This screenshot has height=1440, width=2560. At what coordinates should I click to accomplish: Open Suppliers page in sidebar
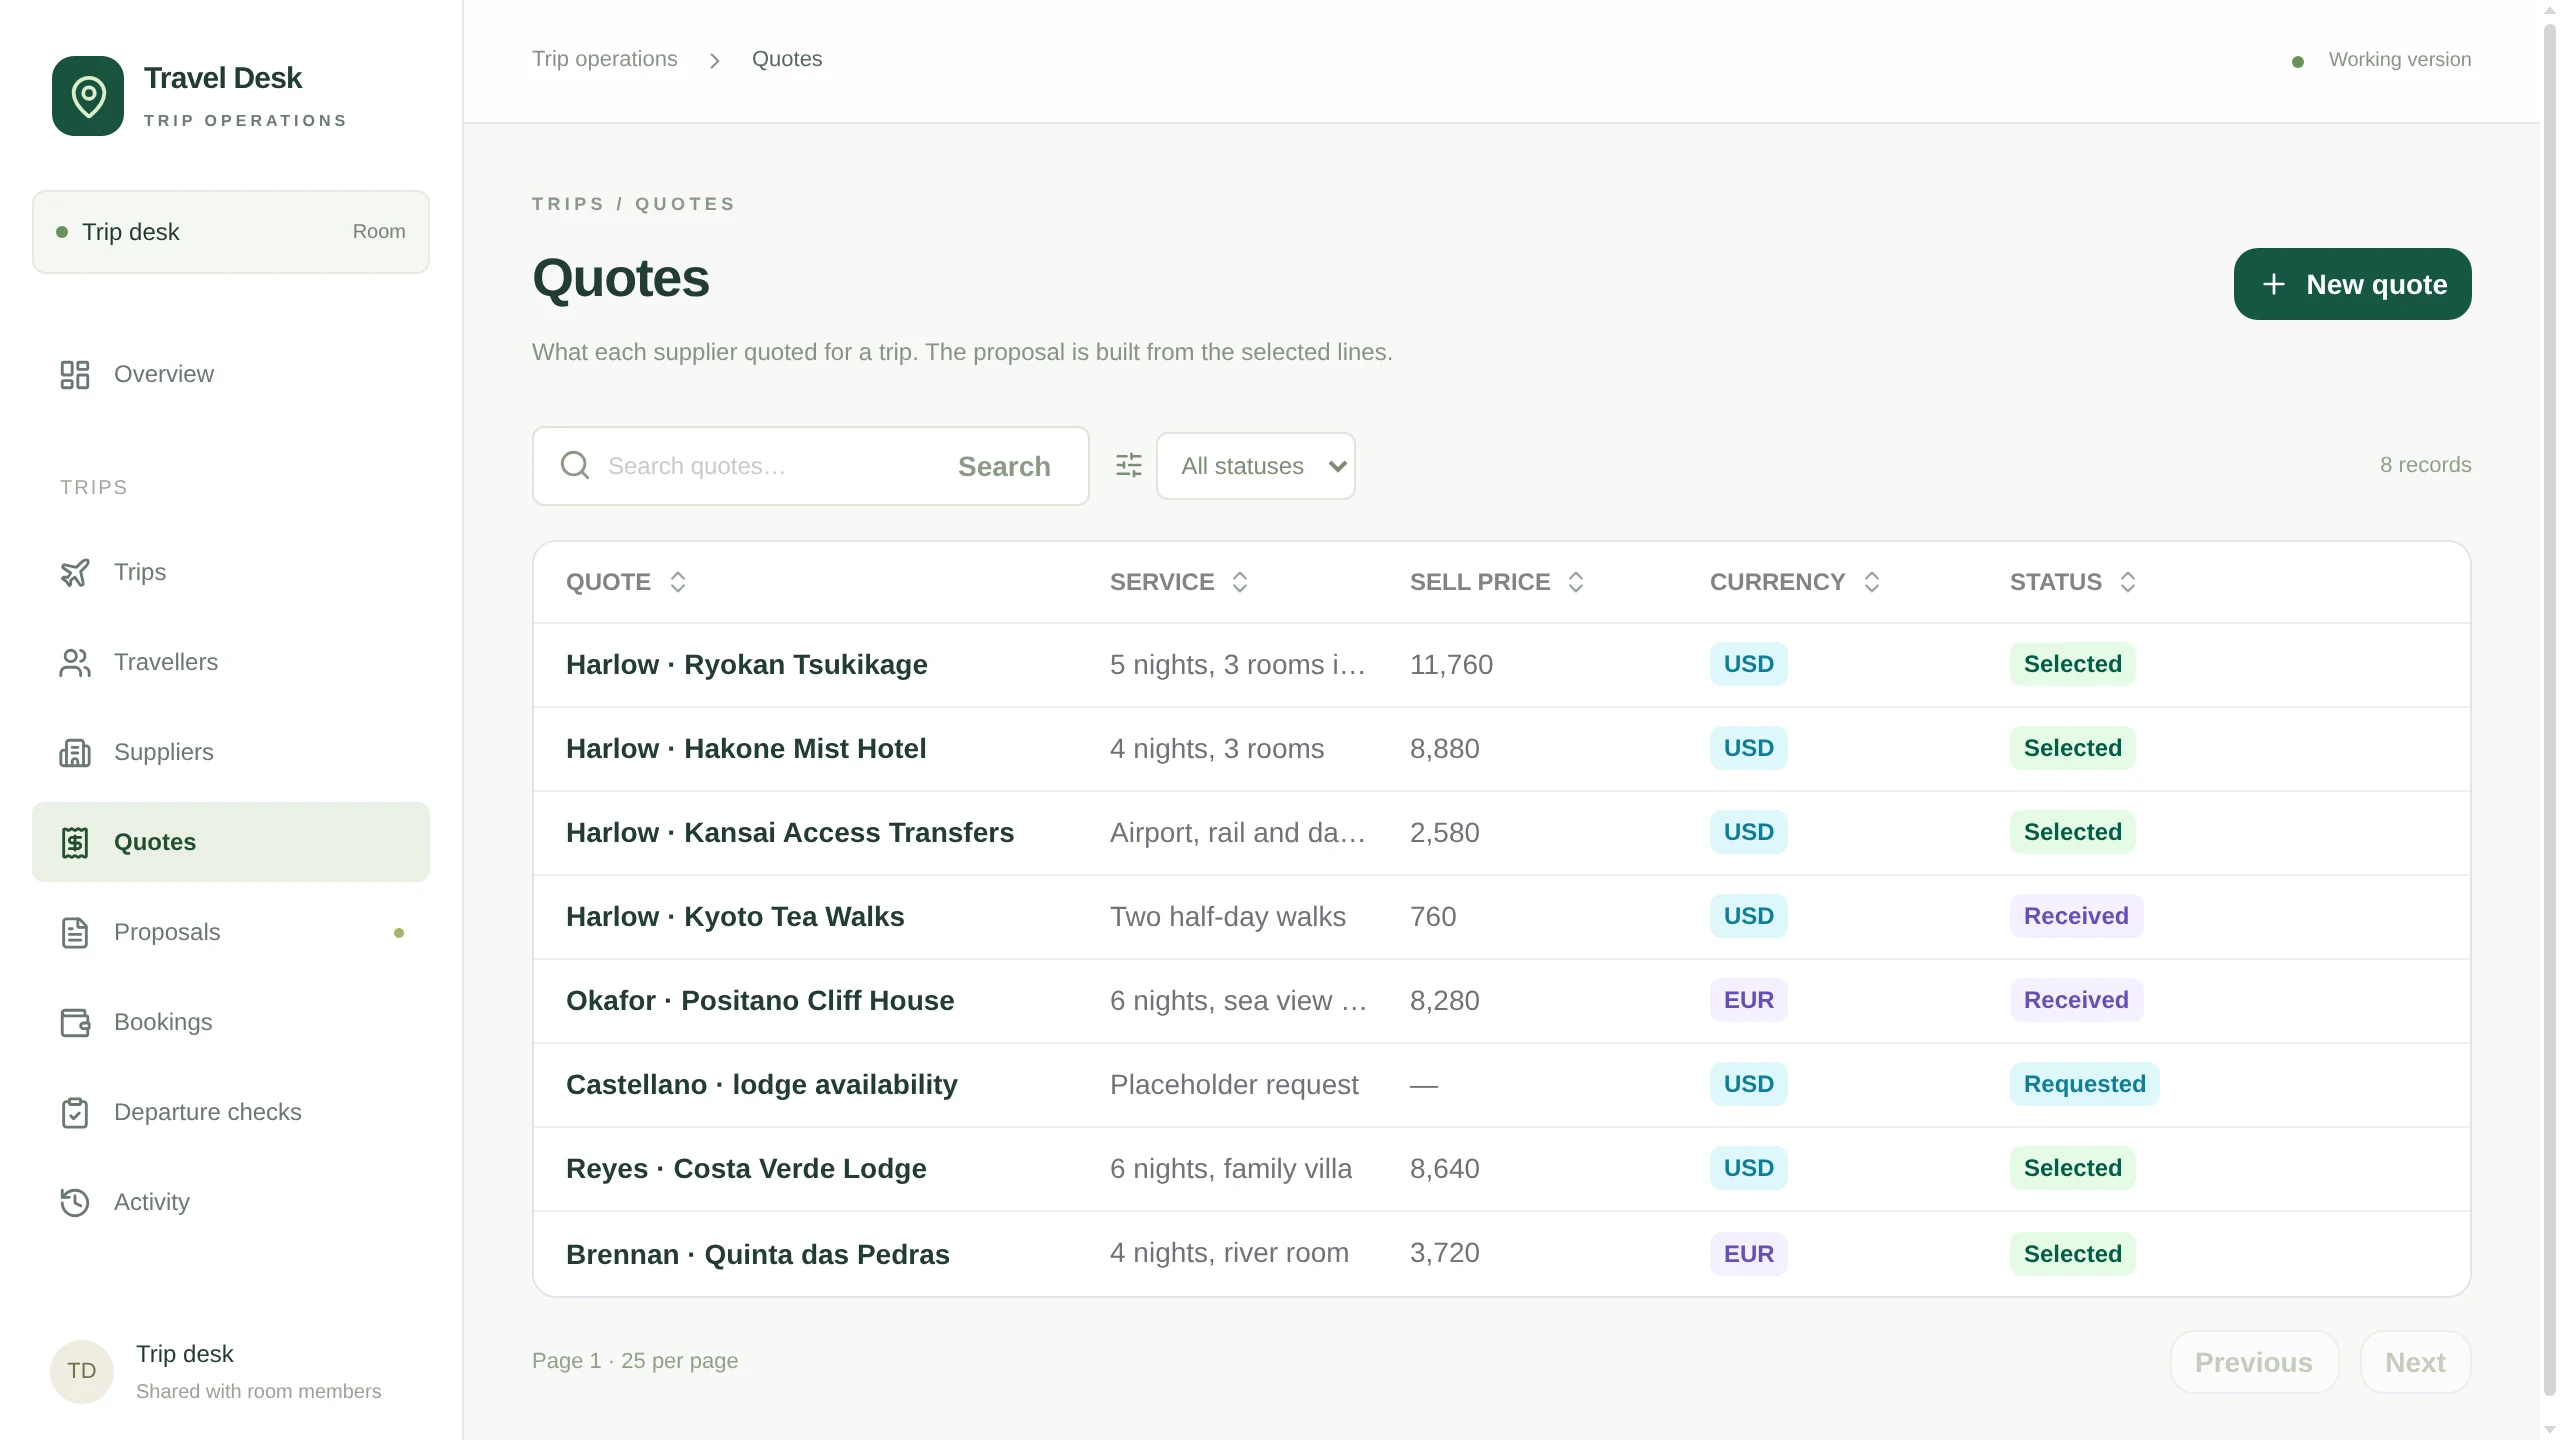click(x=231, y=752)
